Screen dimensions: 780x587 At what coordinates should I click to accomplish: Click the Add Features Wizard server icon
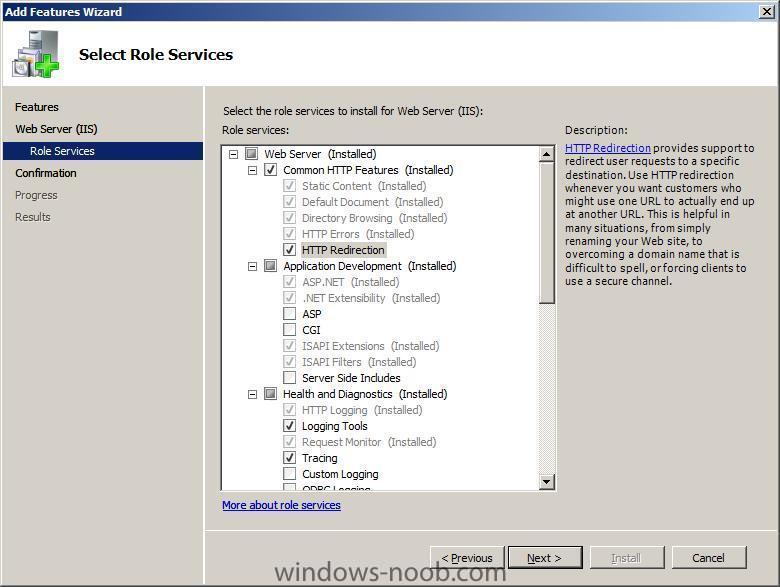pyautogui.click(x=36, y=54)
